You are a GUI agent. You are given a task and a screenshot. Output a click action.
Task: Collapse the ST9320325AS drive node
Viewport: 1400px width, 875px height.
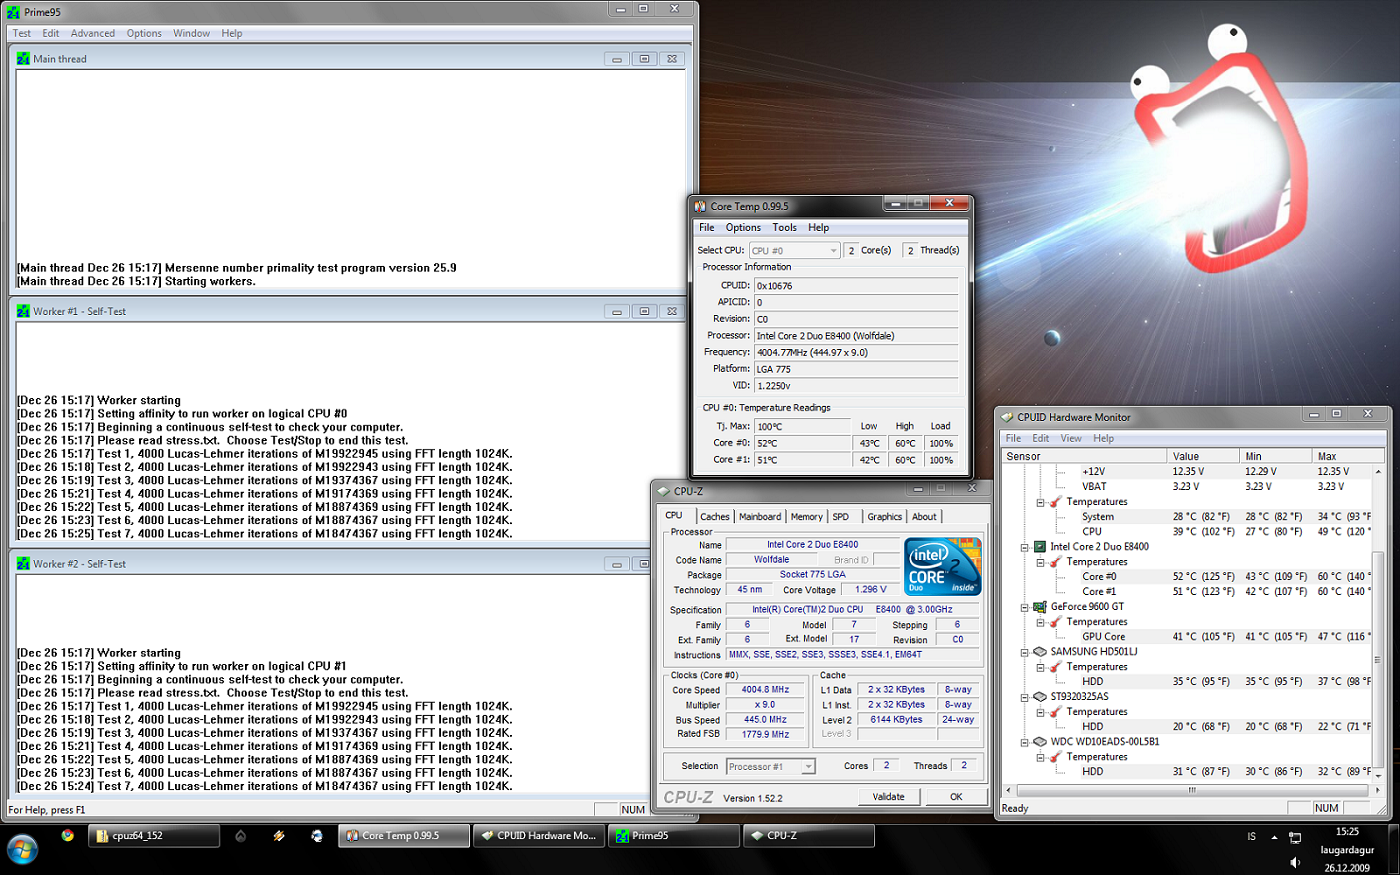click(x=1025, y=697)
